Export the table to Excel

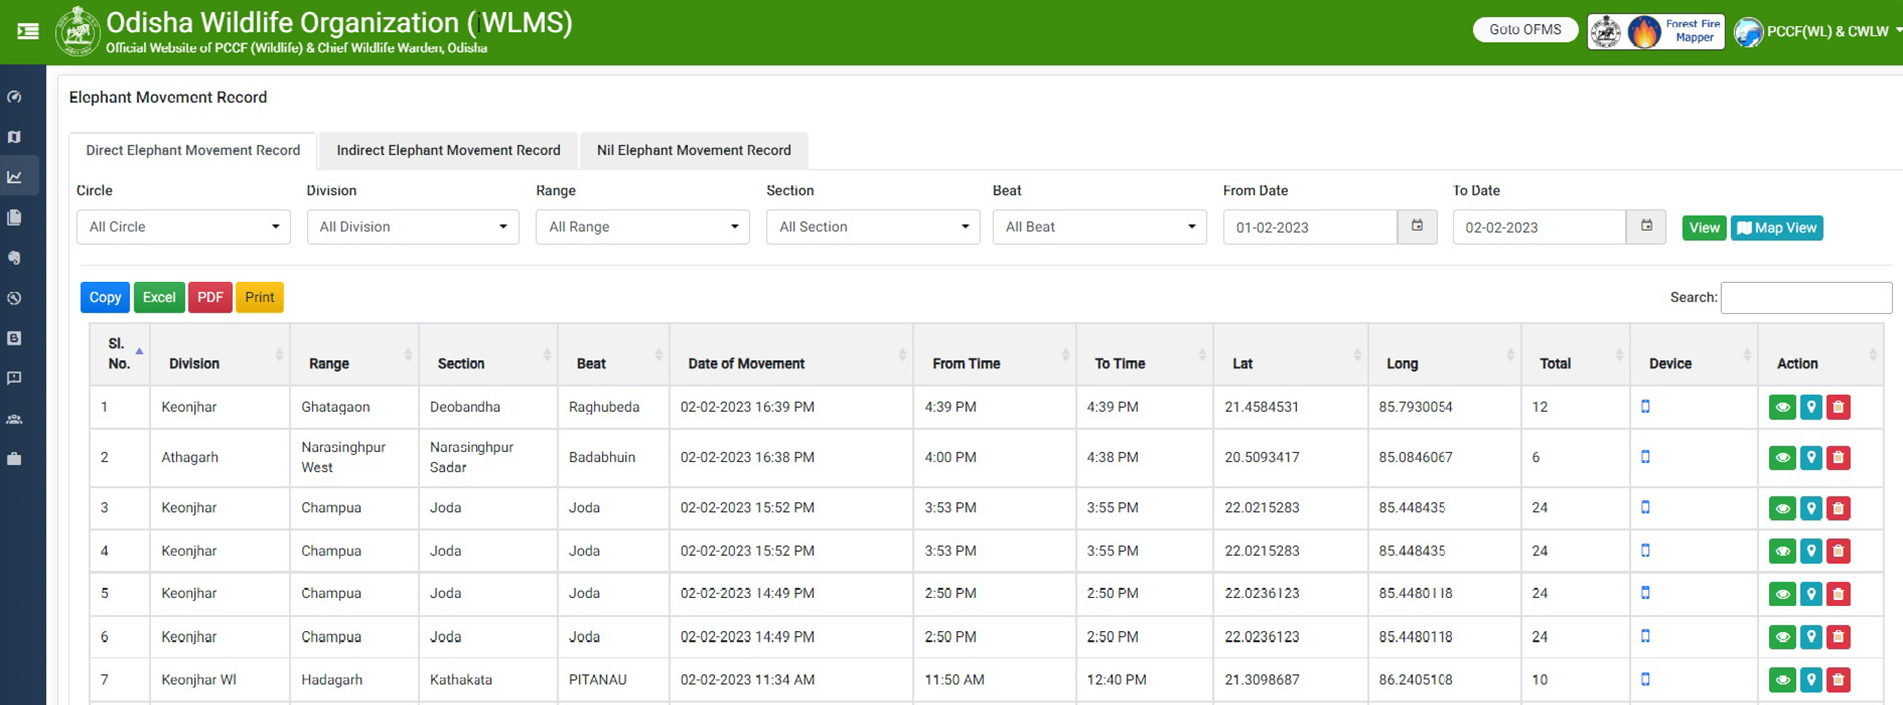click(x=159, y=297)
